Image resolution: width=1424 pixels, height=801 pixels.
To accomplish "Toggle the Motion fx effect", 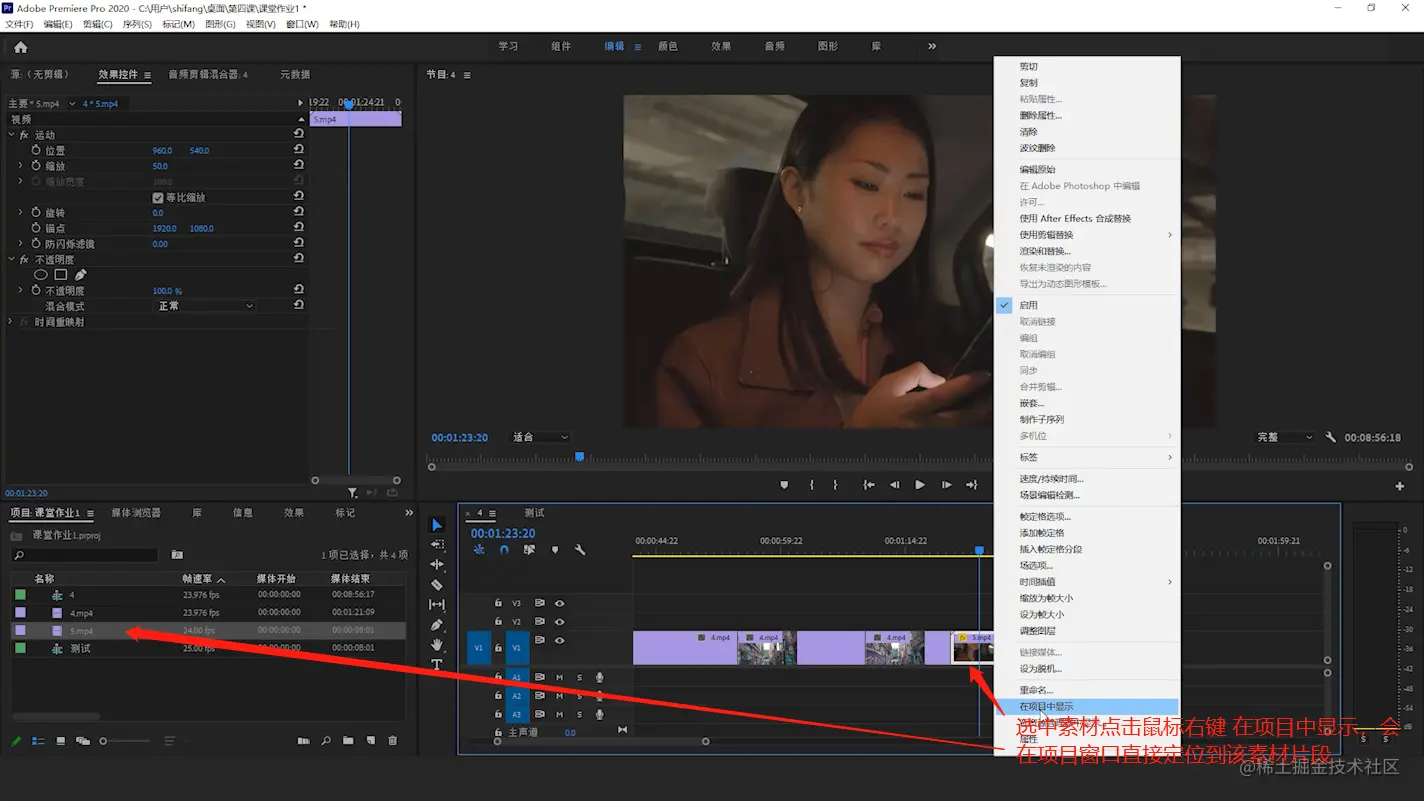I will click(24, 135).
